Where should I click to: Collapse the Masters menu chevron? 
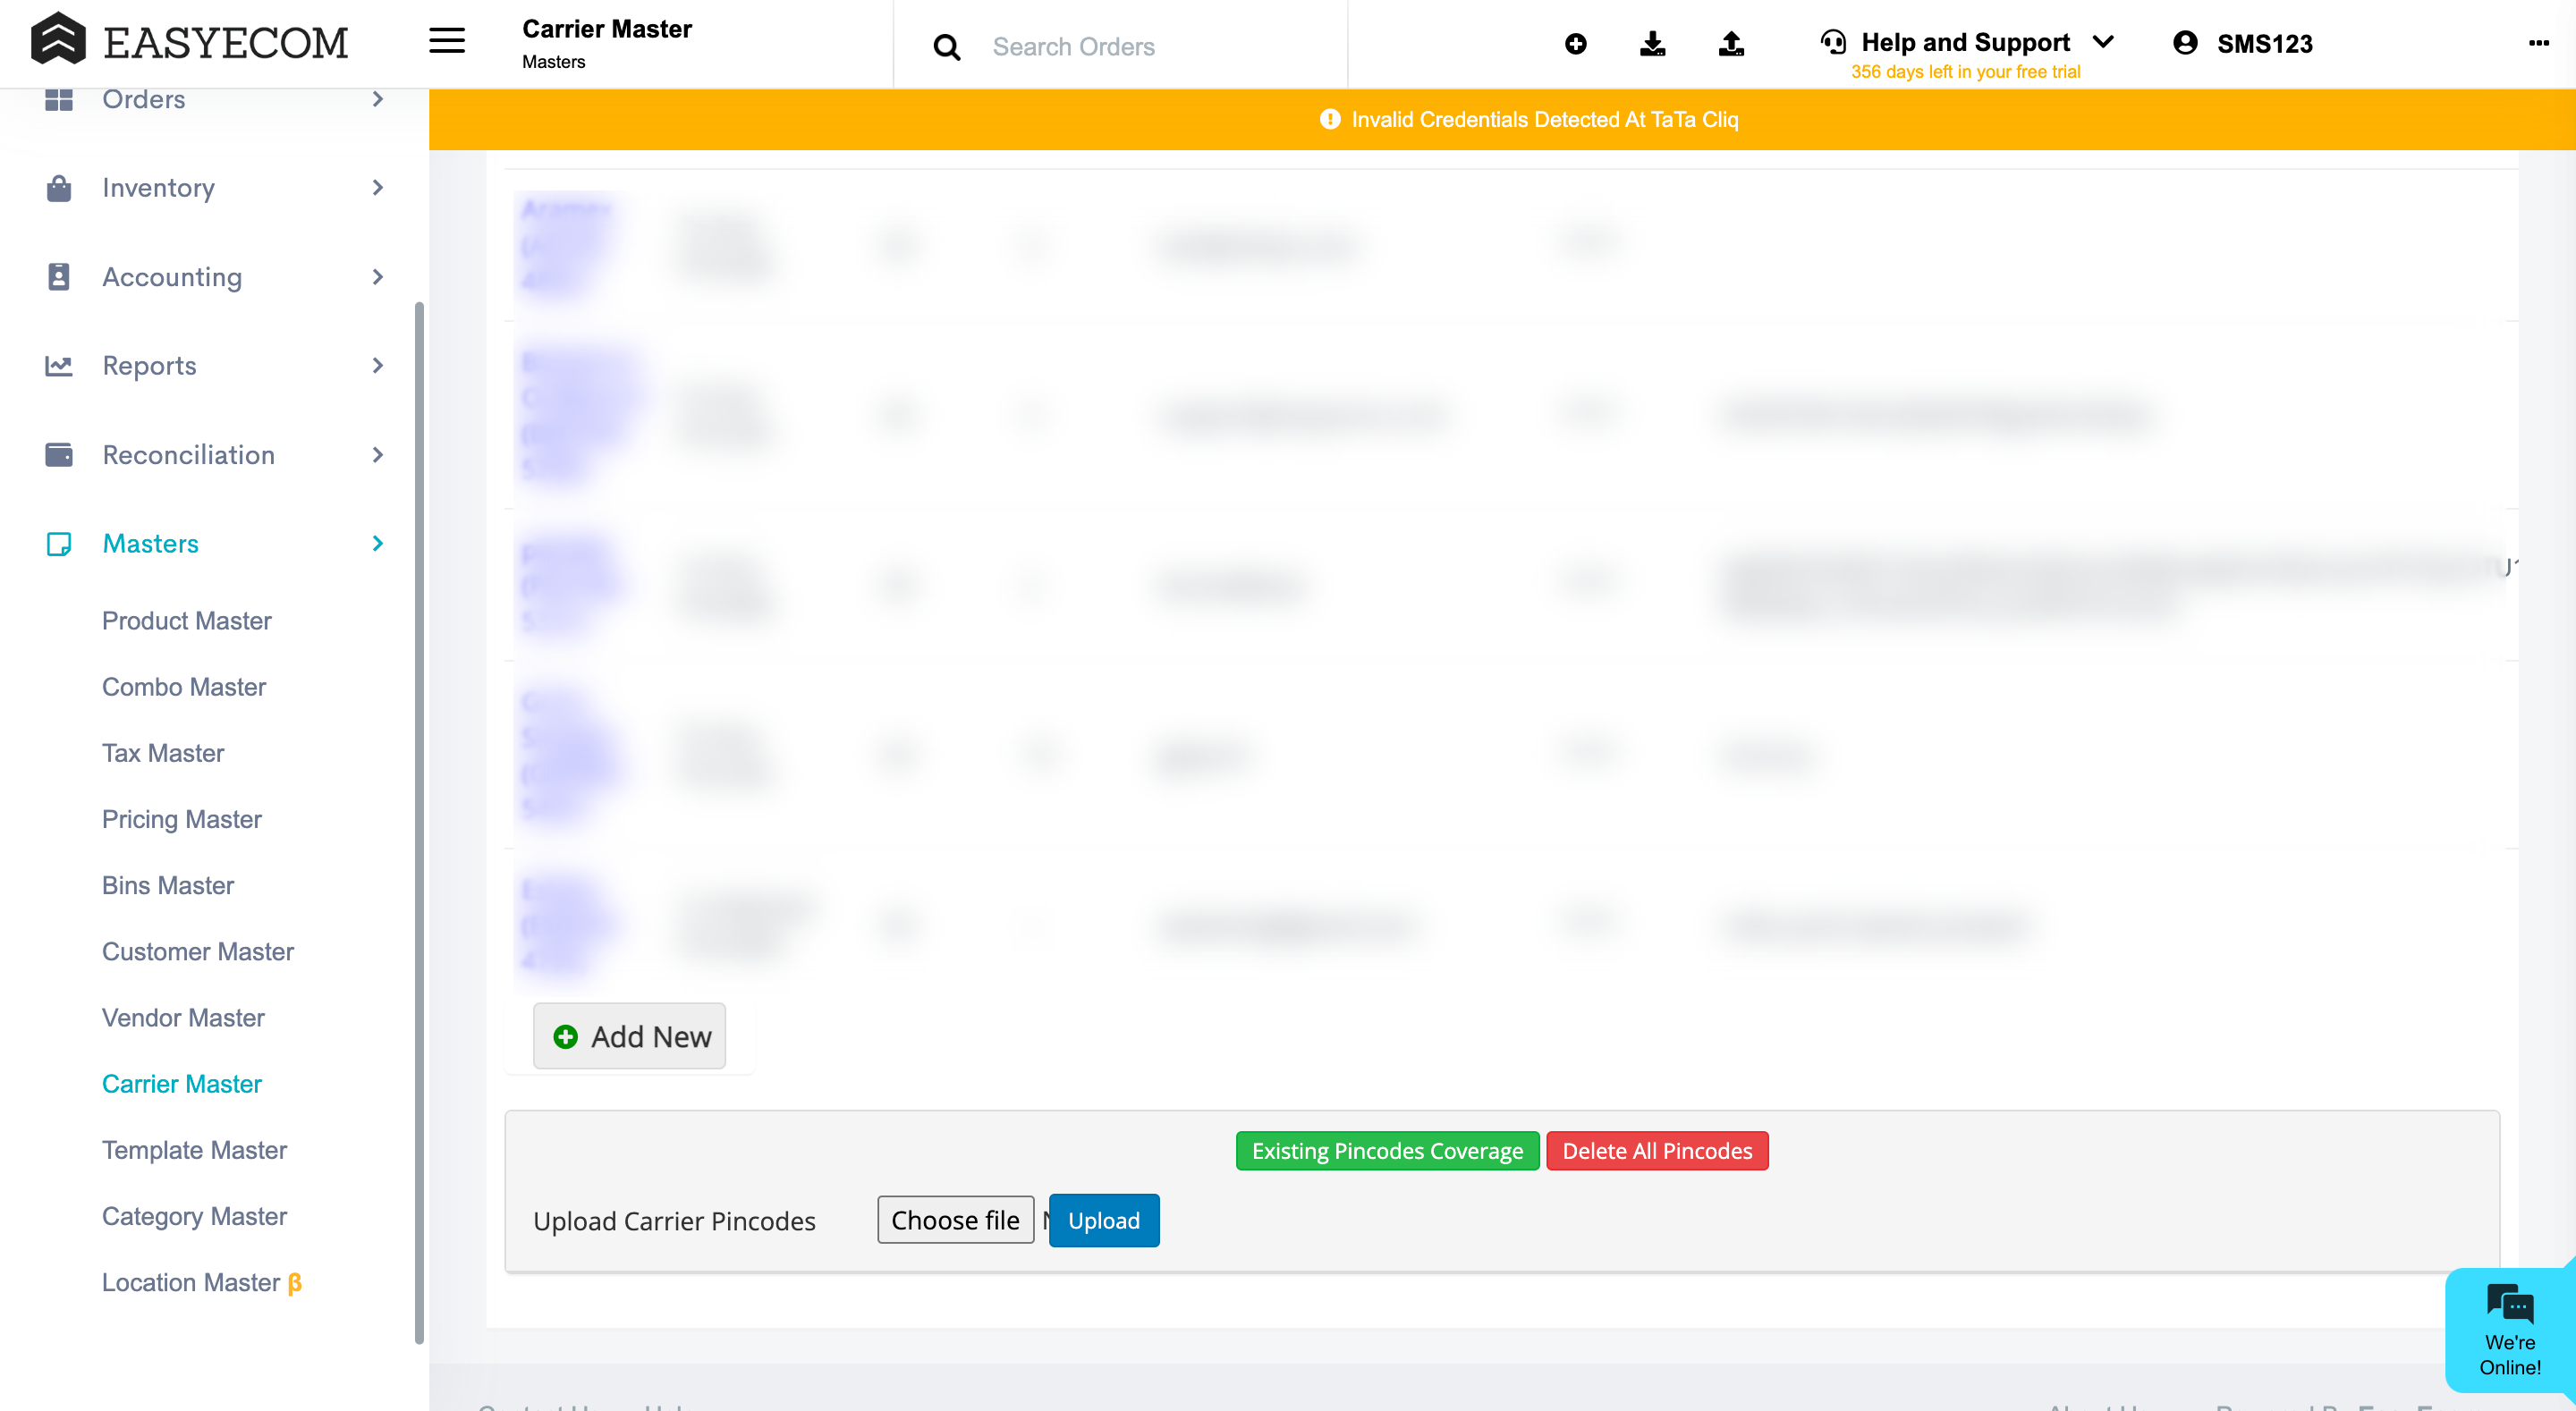pyautogui.click(x=378, y=544)
